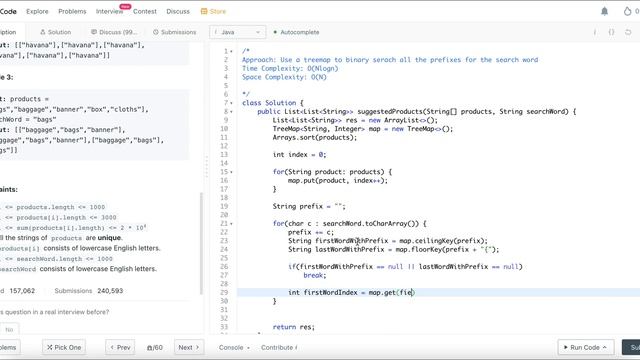Click the problem description scrollbar
This screenshot has height=360, width=640.
tap(201, 243)
